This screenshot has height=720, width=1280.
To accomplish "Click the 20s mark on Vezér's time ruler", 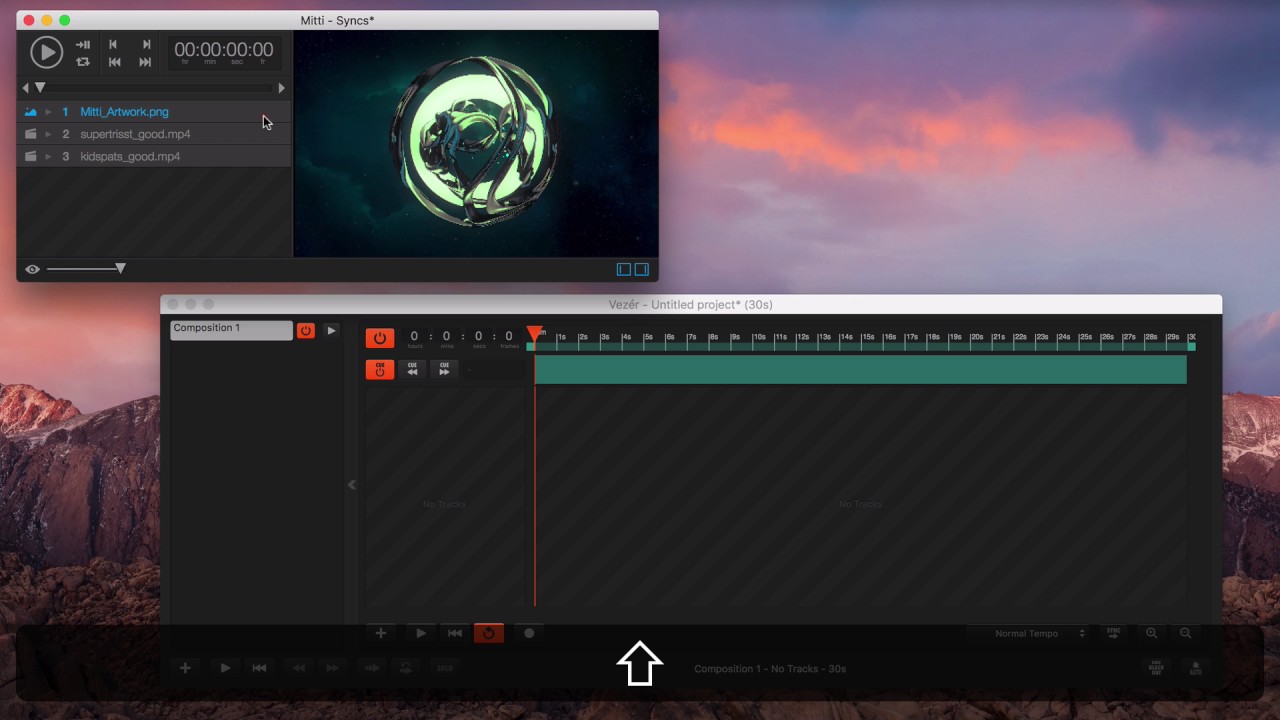I will (975, 338).
